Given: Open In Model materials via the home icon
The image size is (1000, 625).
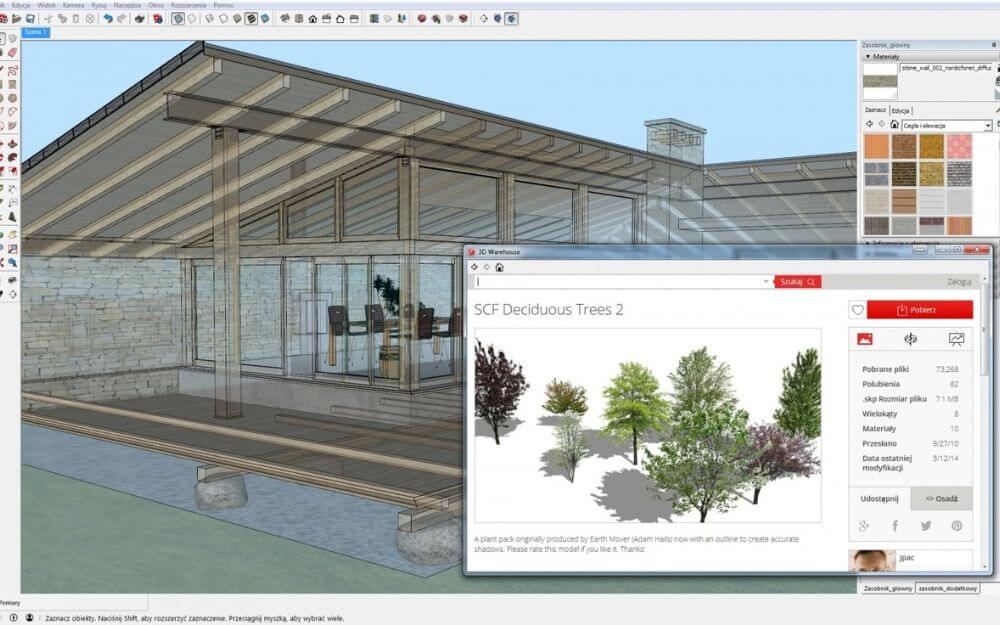Looking at the screenshot, I should point(894,124).
